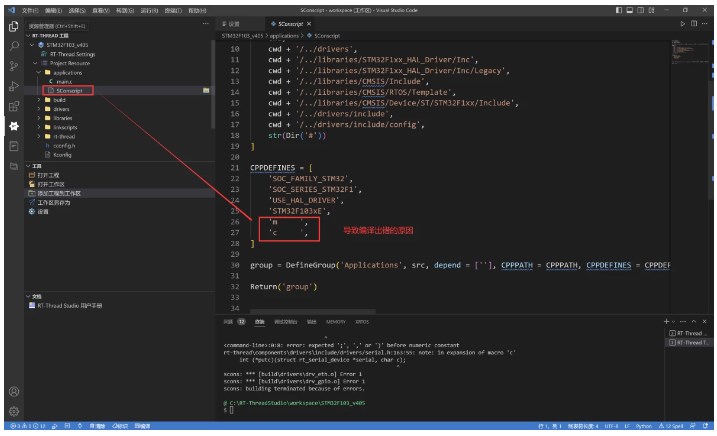Screen dimensions: 717x436
Task: Open the Source Control view
Action: pyautogui.click(x=14, y=66)
